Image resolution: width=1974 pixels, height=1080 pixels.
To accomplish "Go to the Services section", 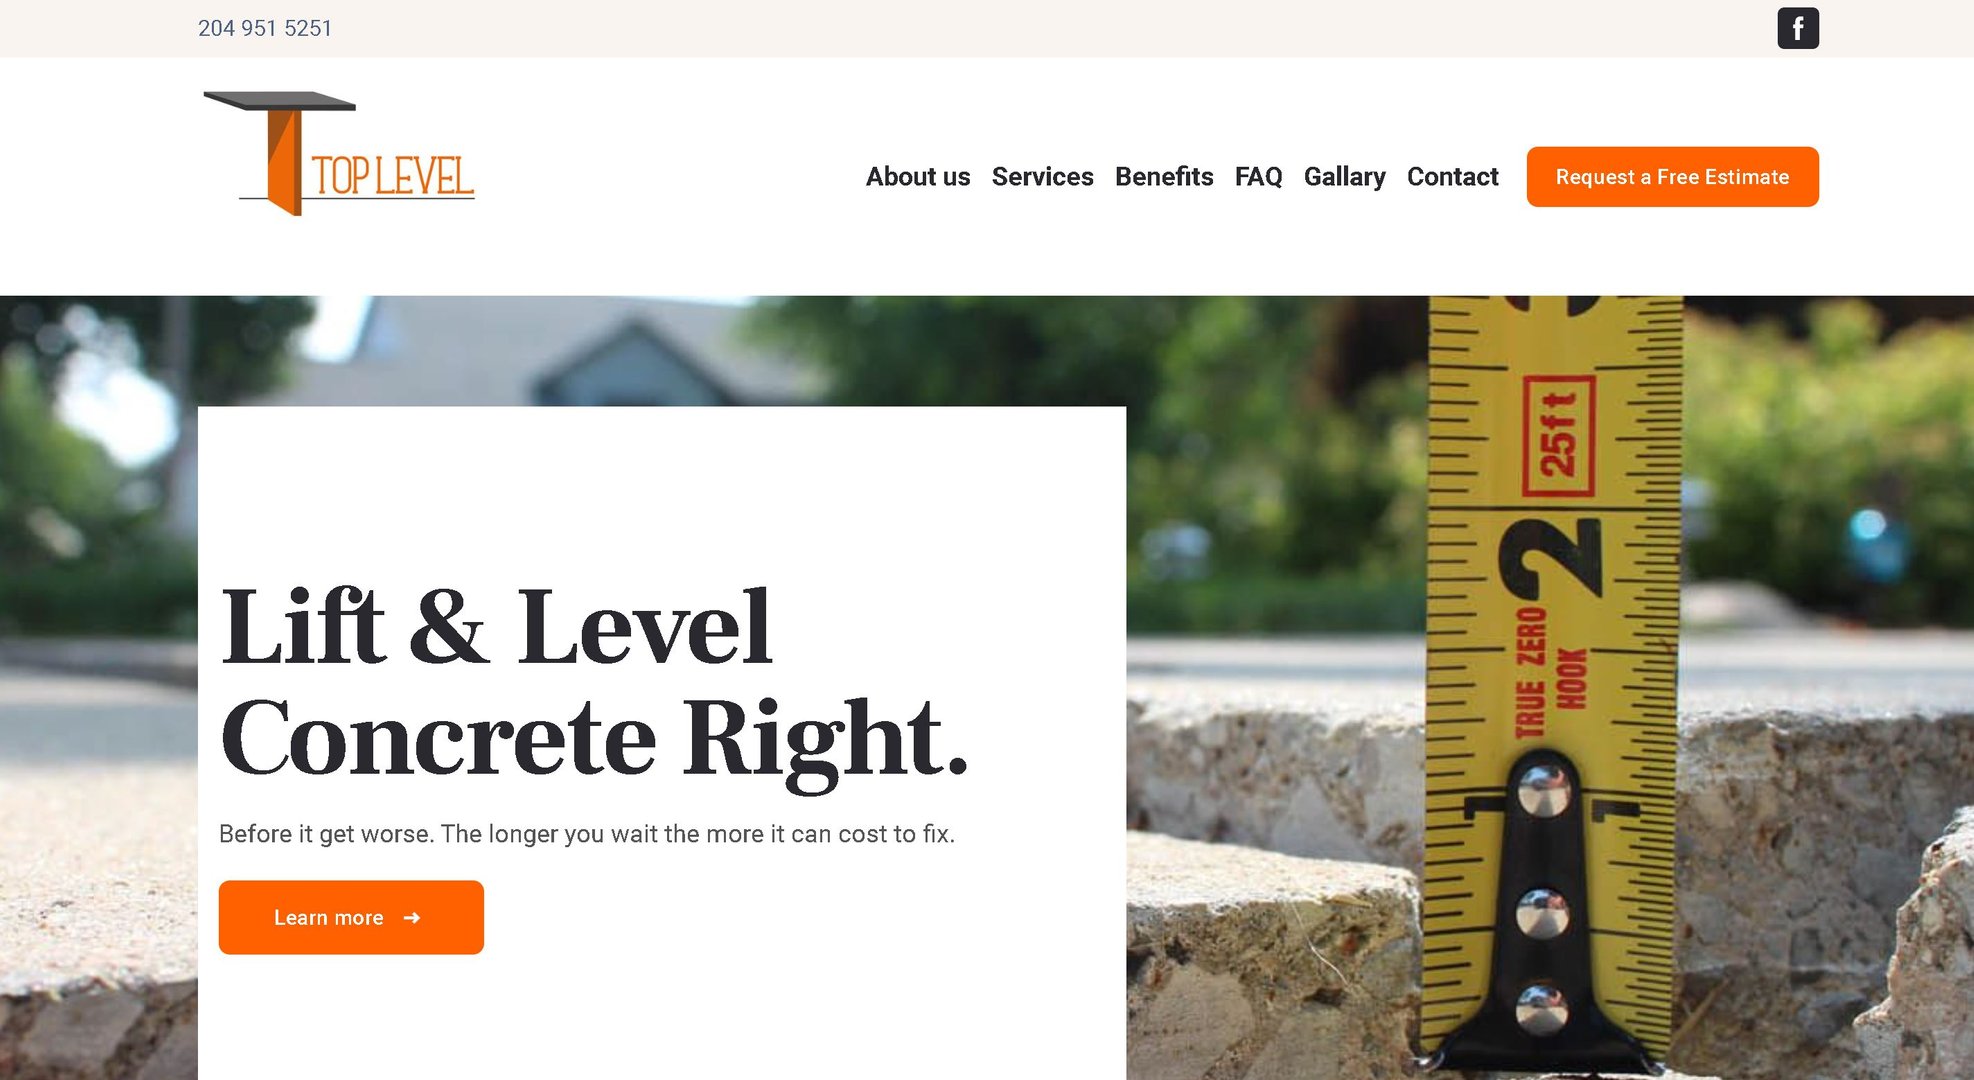I will [x=1042, y=177].
